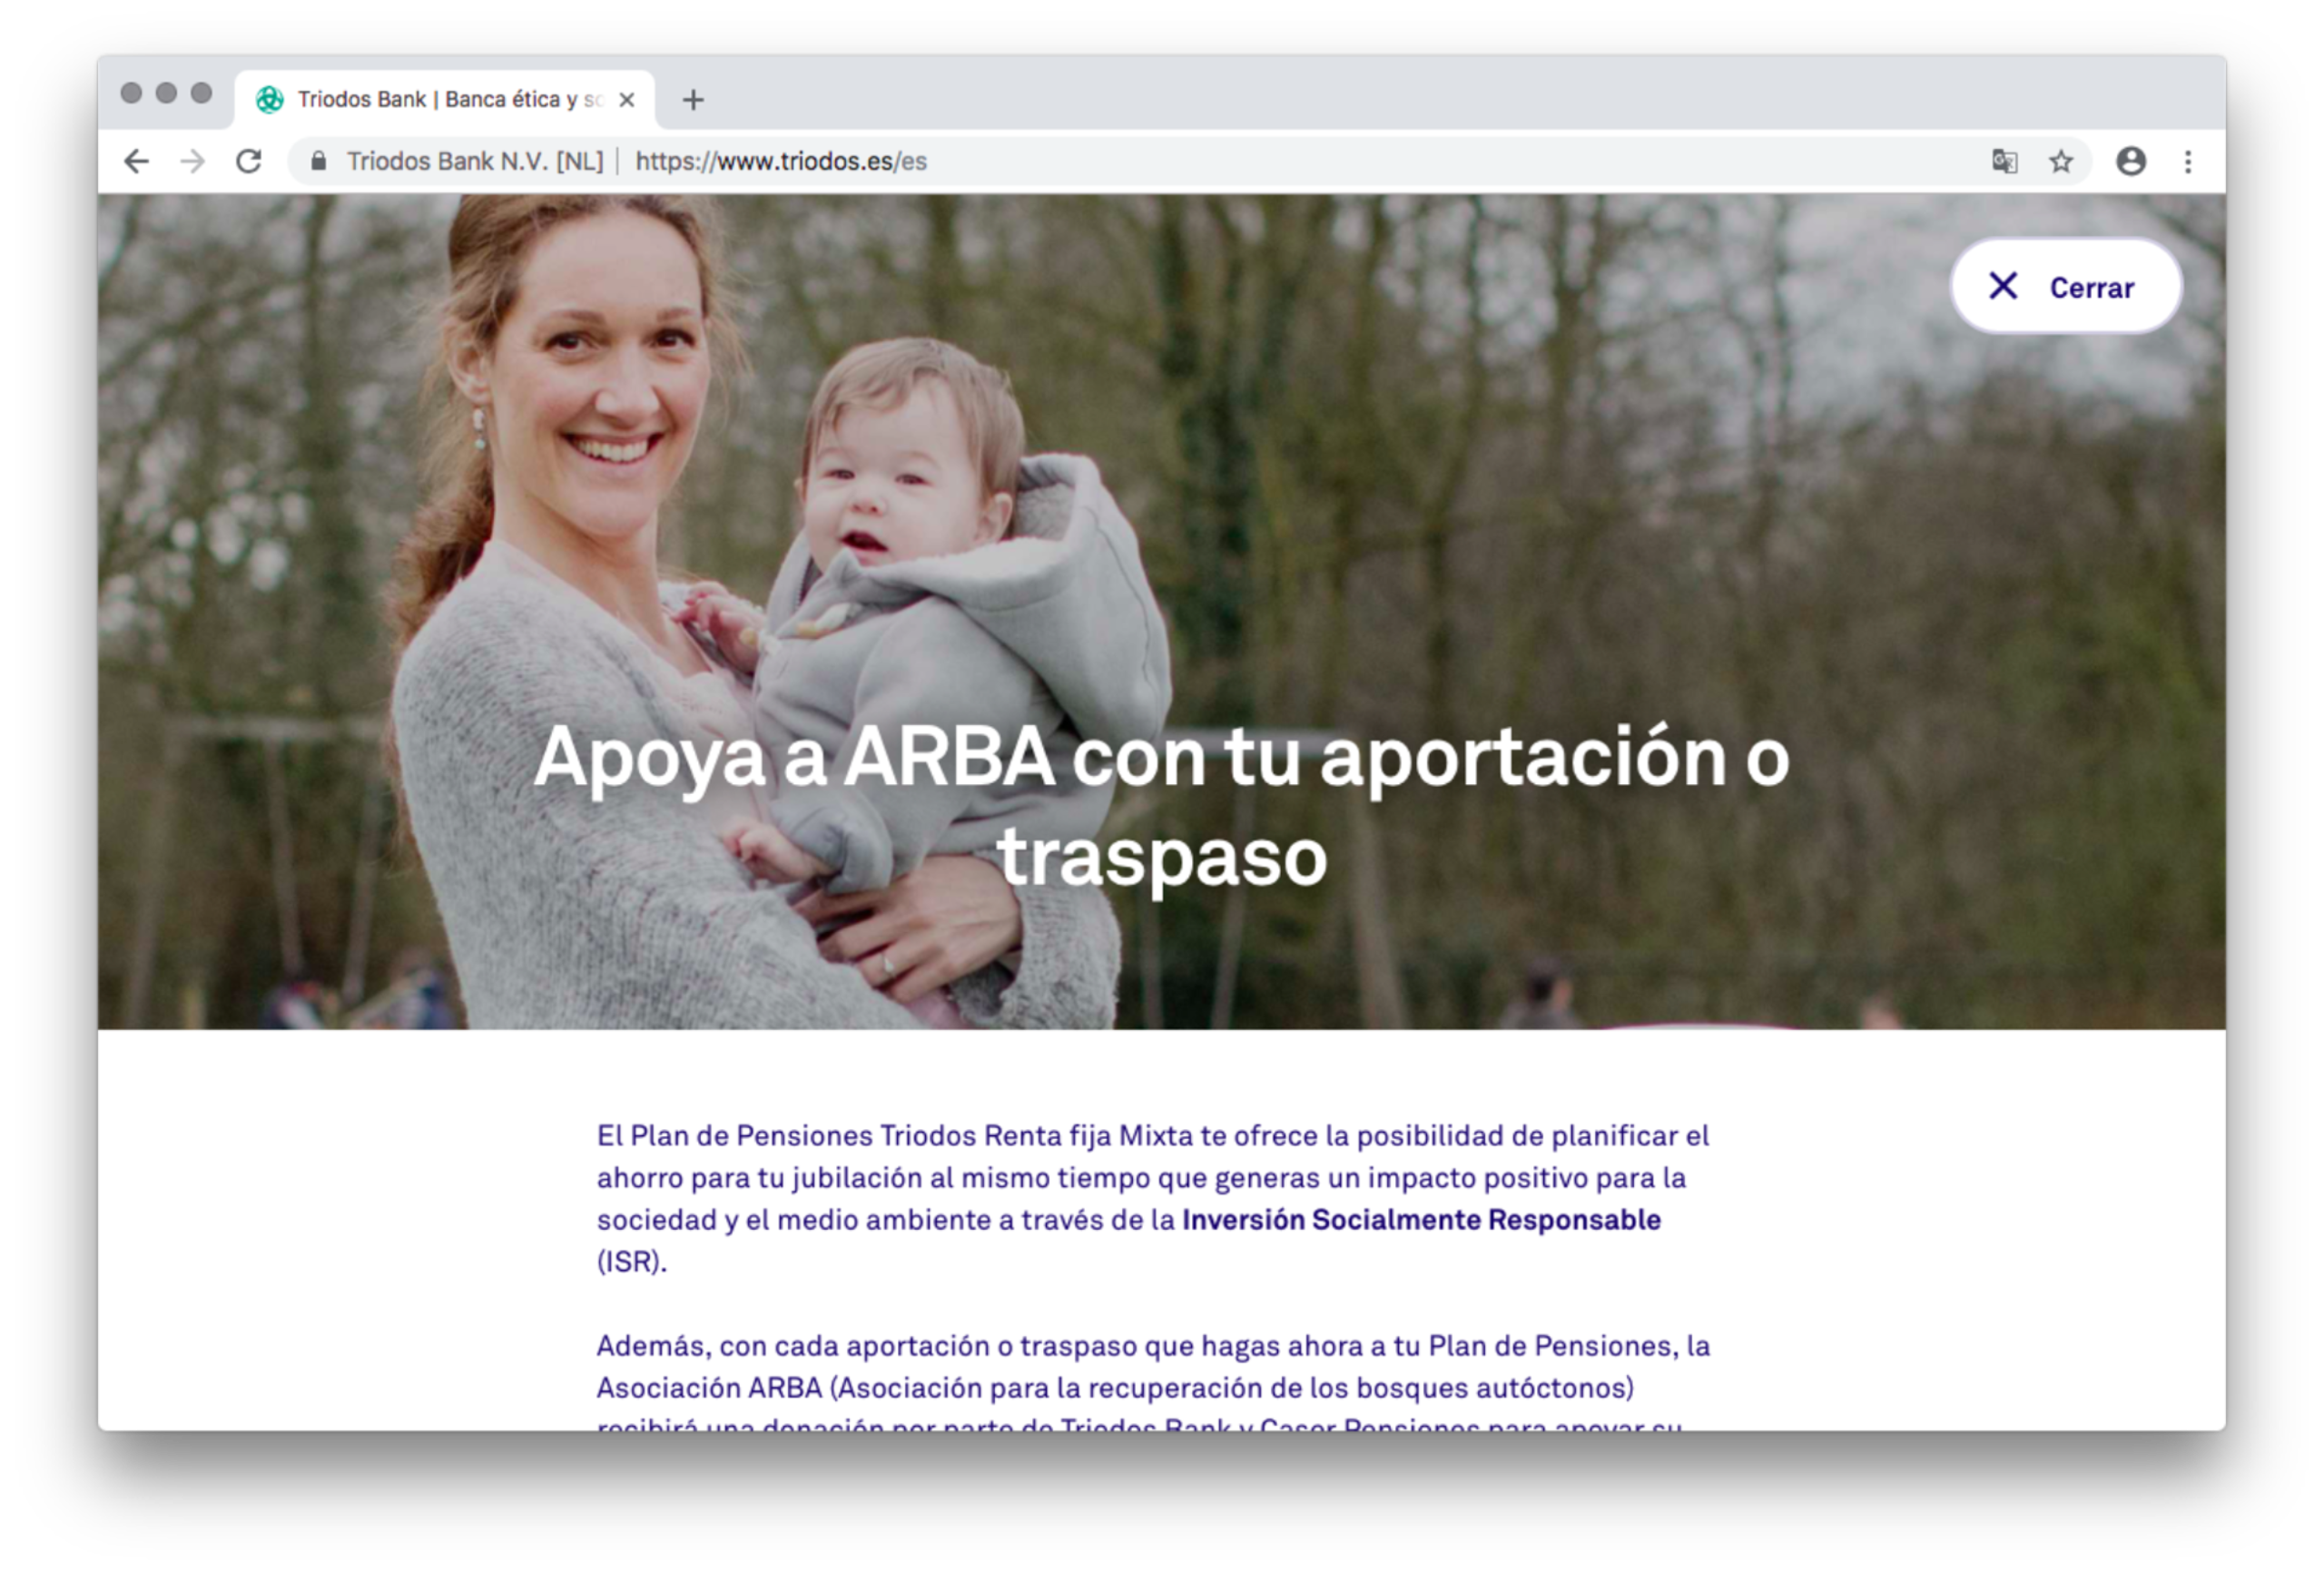The image size is (2324, 1571).
Task: Open the Chrome profile avatar
Action: (2131, 161)
